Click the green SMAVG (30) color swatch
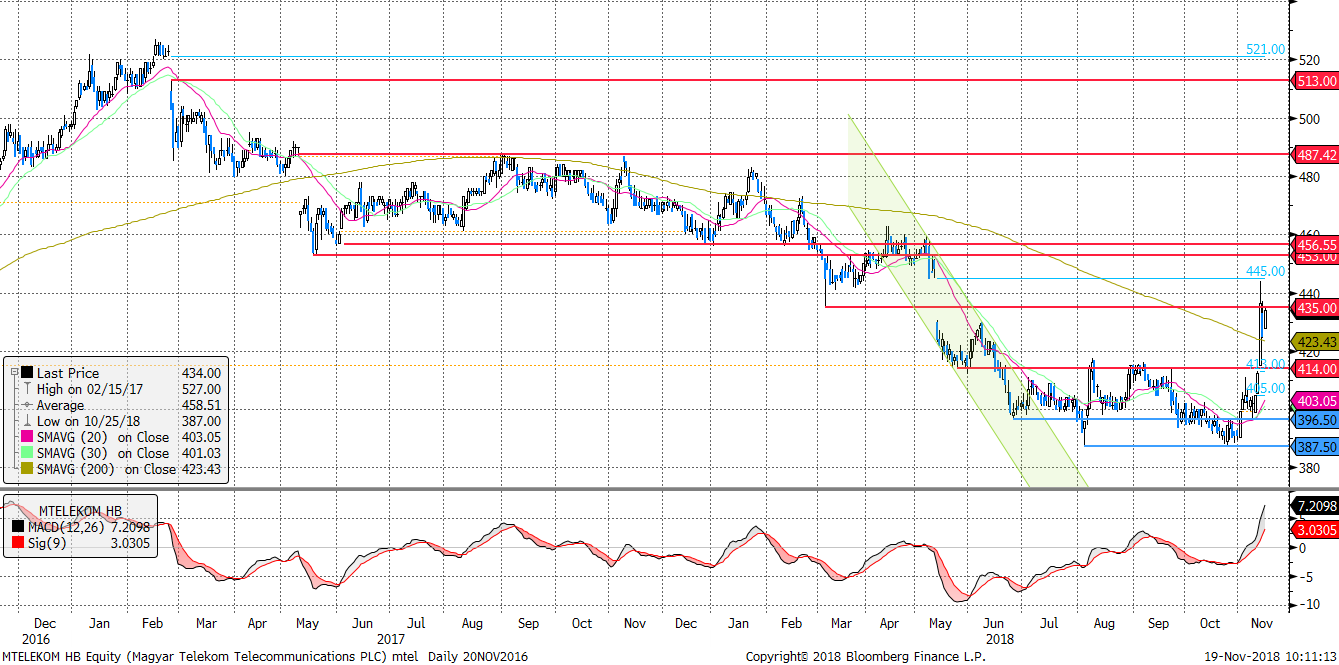Image resolution: width=1339 pixels, height=665 pixels. tap(26, 453)
